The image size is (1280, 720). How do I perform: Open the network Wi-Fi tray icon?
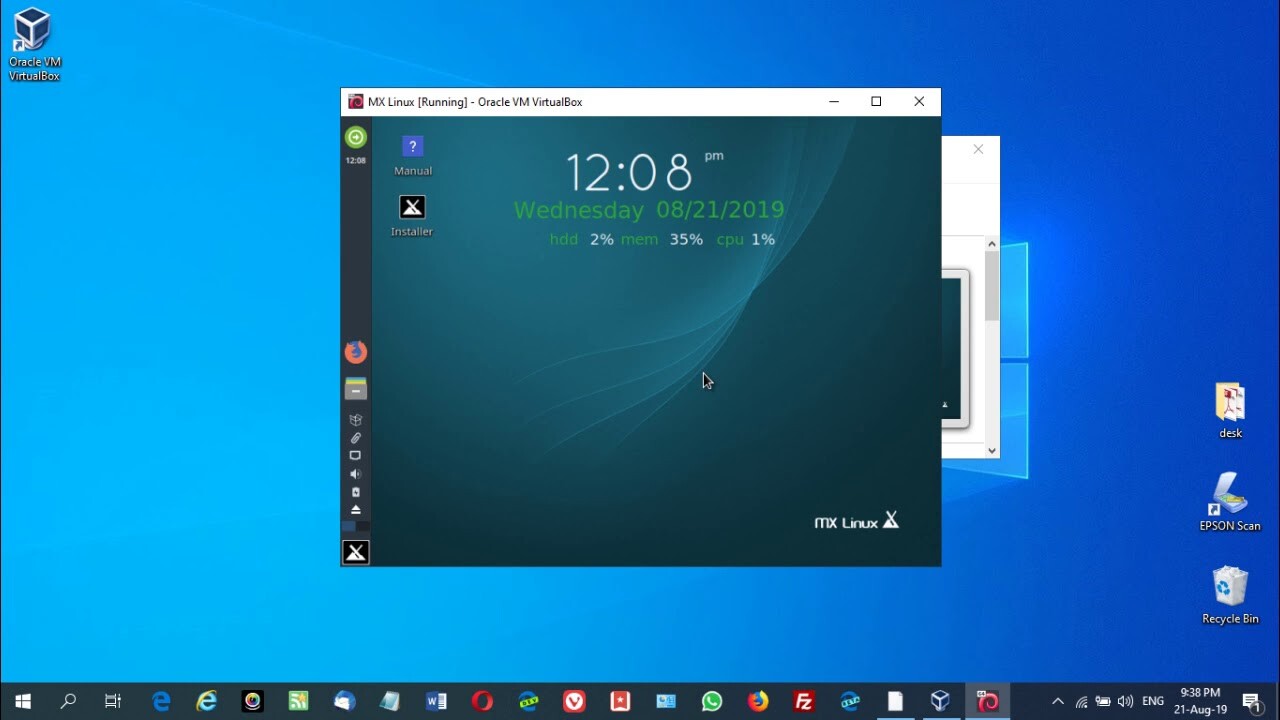pos(1081,701)
